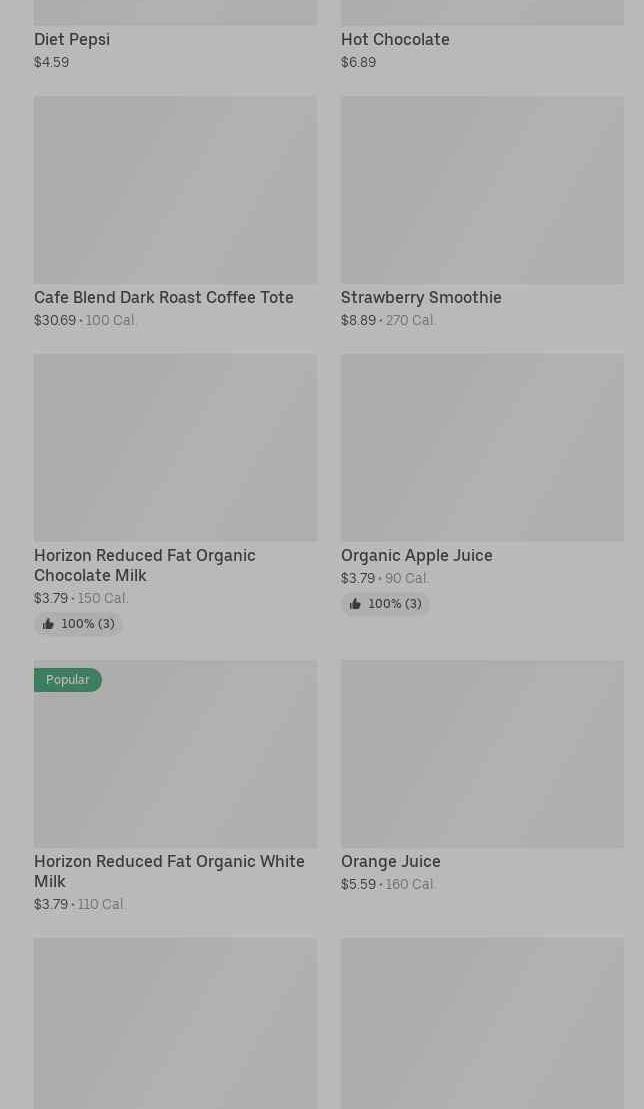This screenshot has width=644, height=1109.
Task: Click 100% (3) rating on Apple Juice
Action: point(394,604)
